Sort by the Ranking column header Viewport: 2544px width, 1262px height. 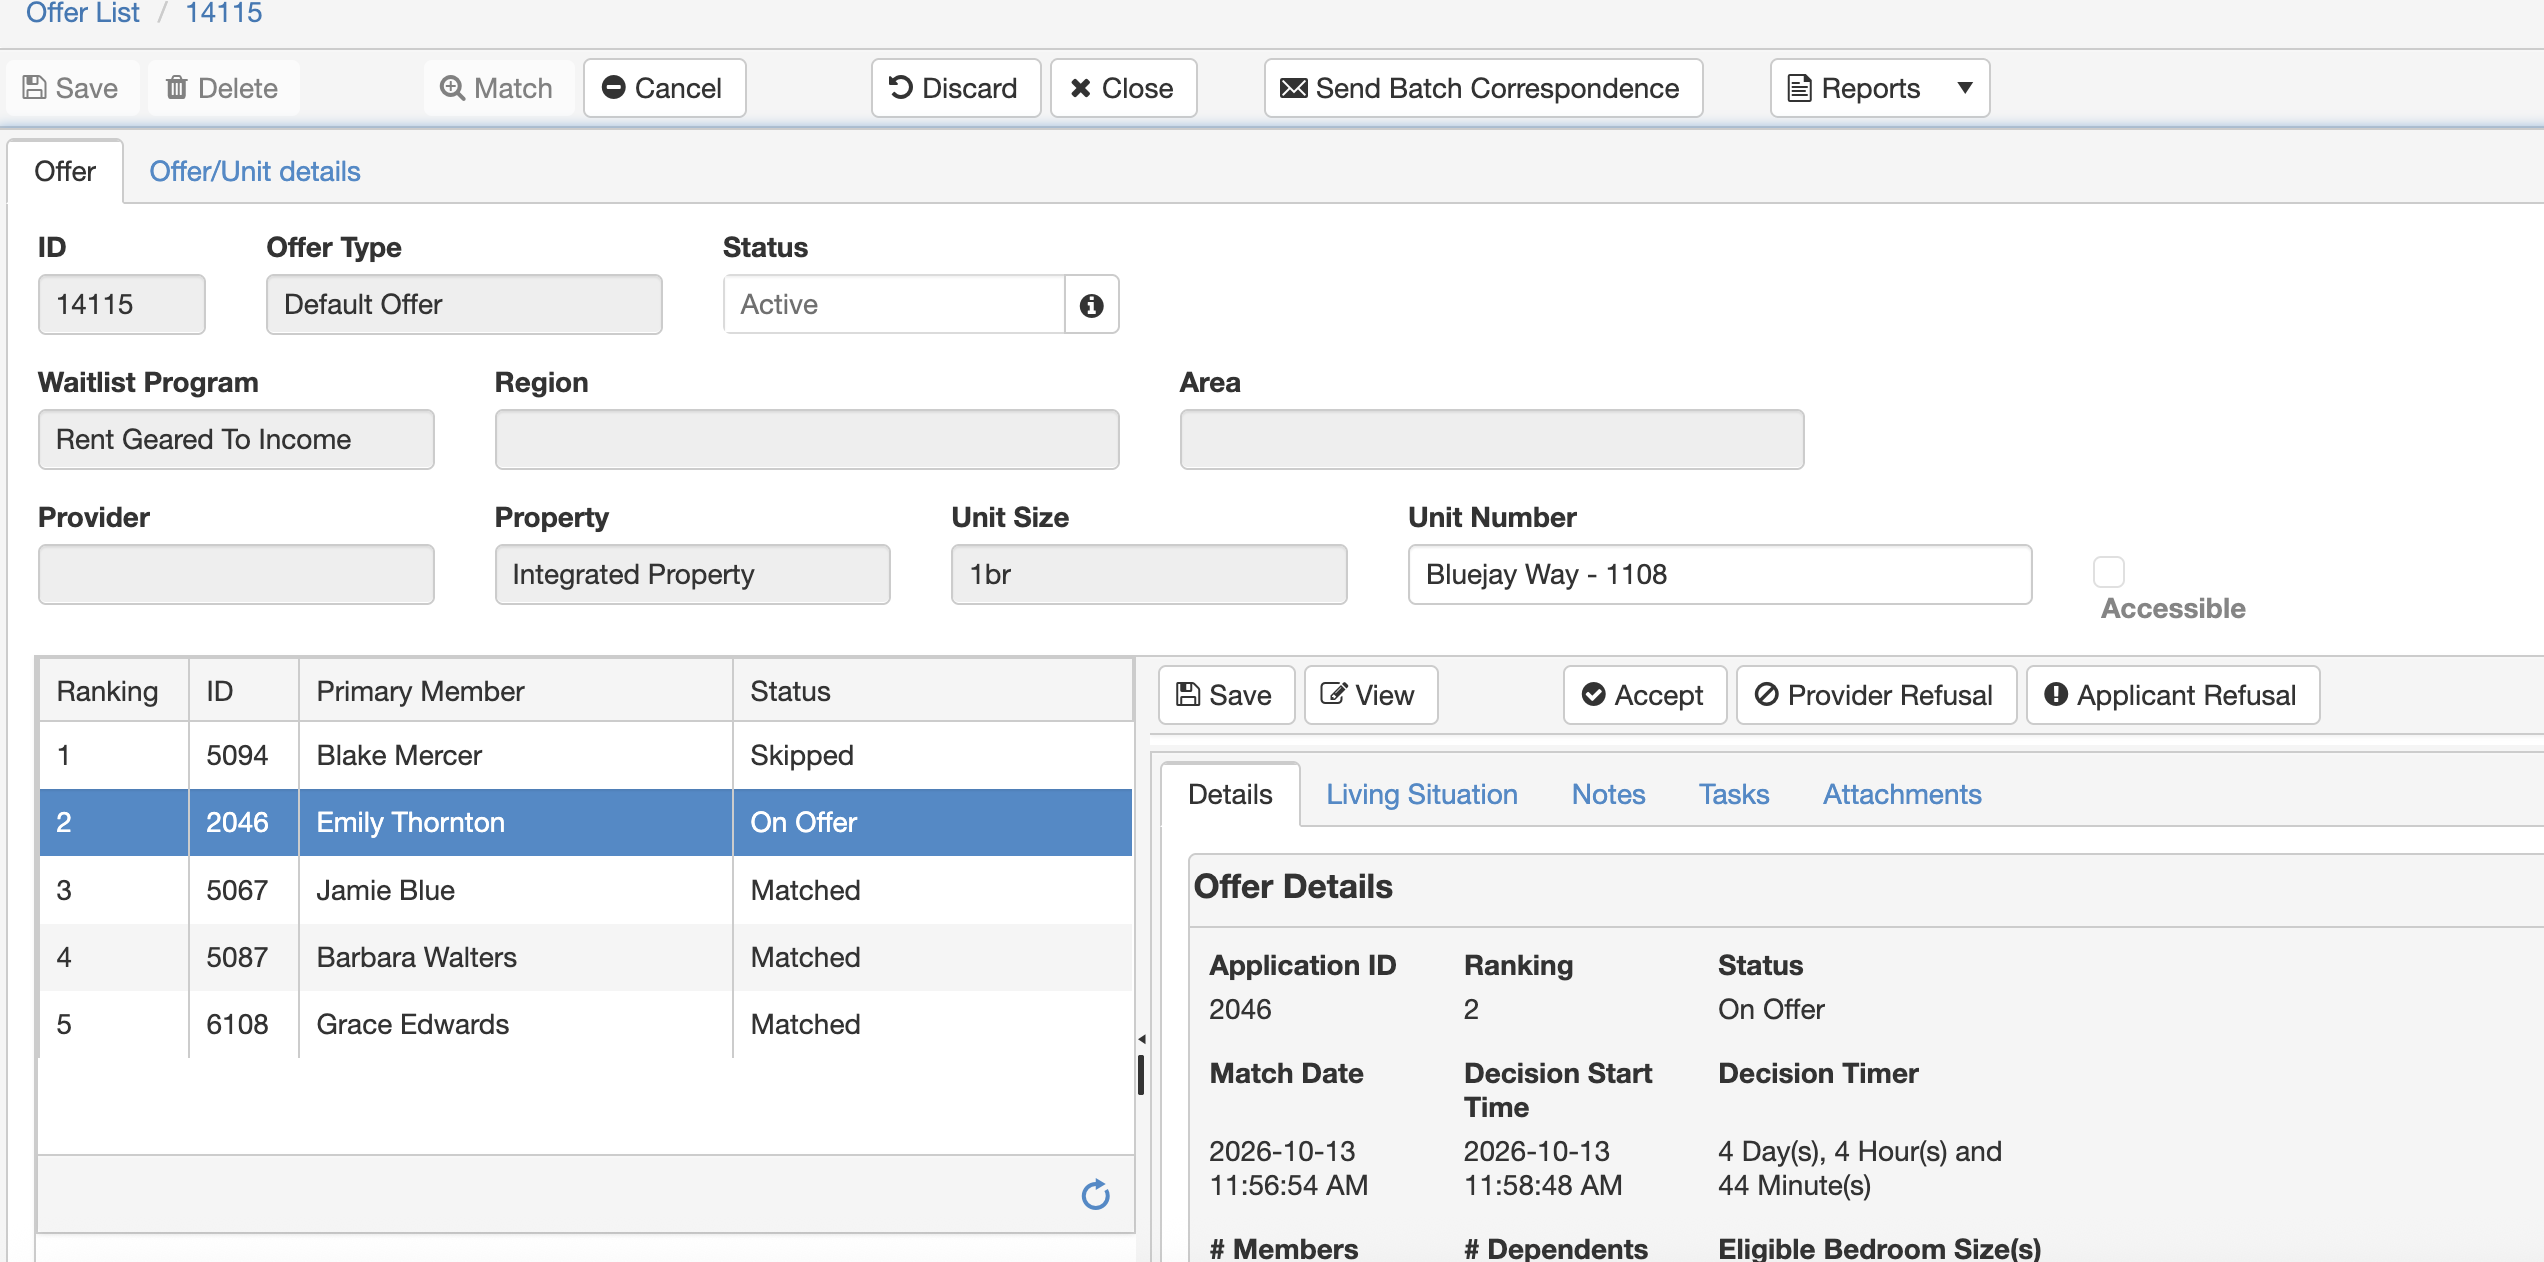[x=113, y=691]
